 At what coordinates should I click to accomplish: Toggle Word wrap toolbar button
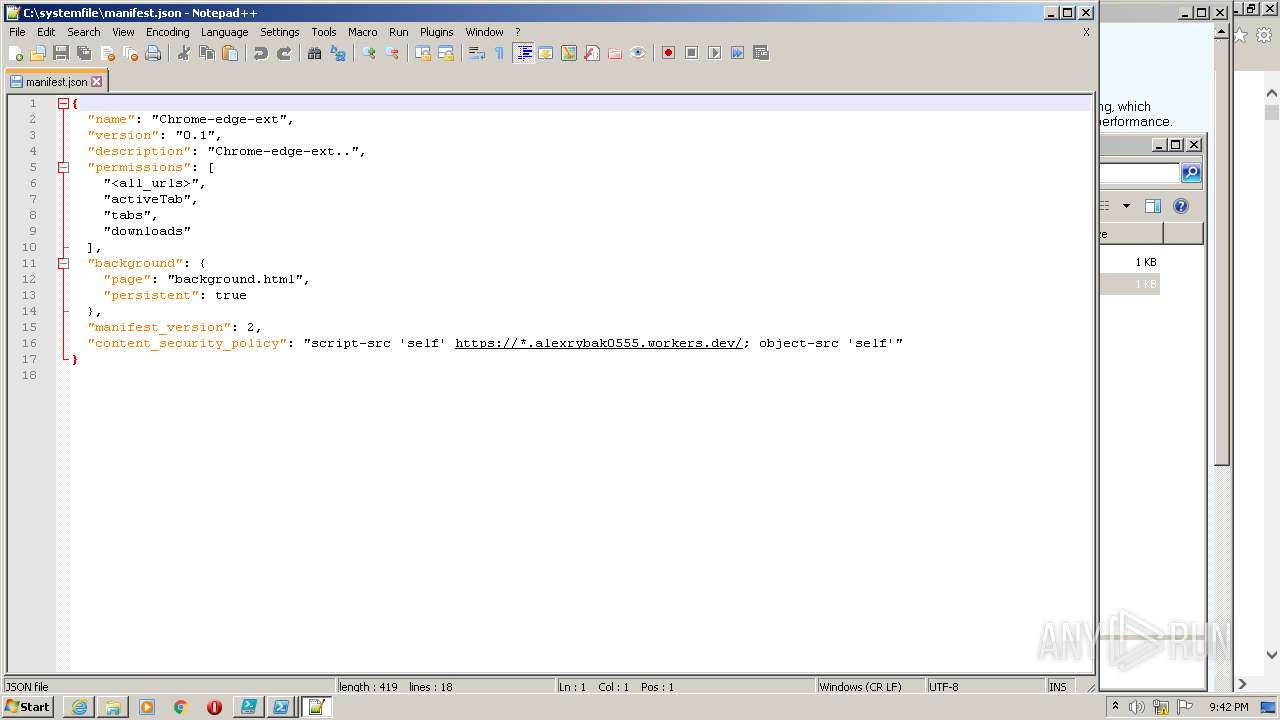[477, 53]
